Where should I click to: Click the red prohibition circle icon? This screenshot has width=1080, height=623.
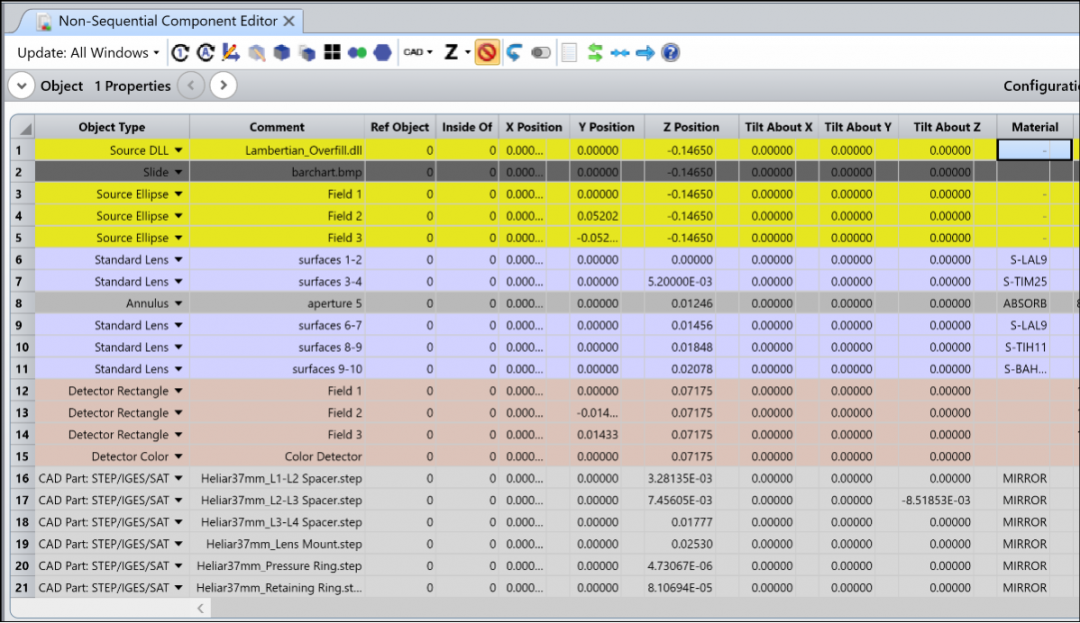click(x=487, y=52)
